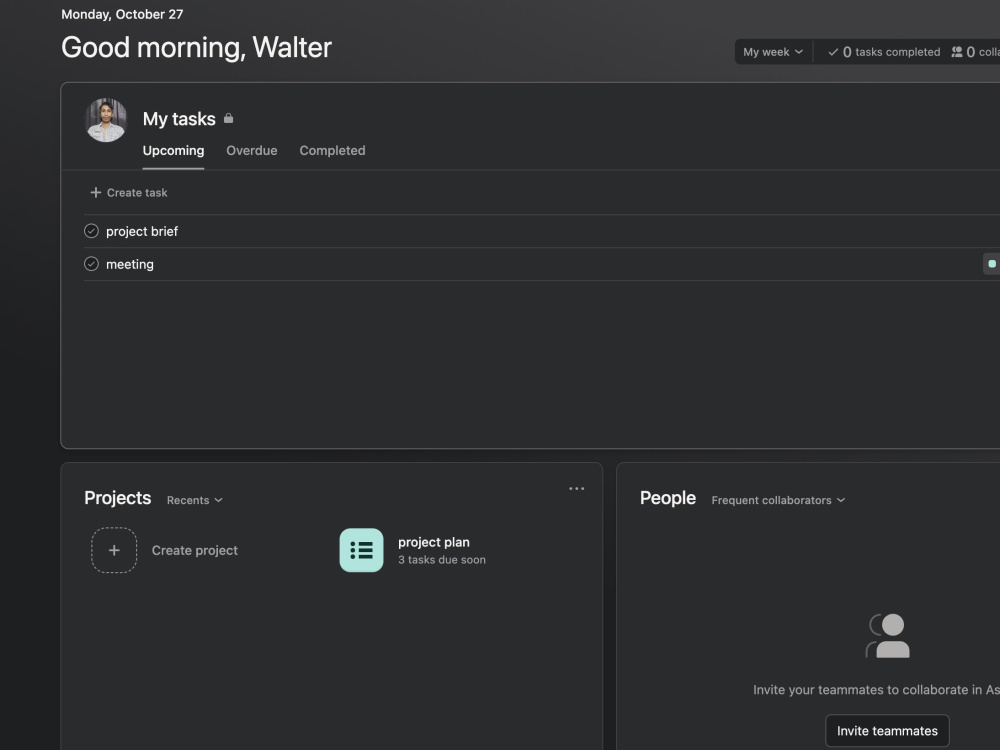Image resolution: width=1000 pixels, height=750 pixels.
Task: Switch to the Overdue tab
Action: [252, 151]
